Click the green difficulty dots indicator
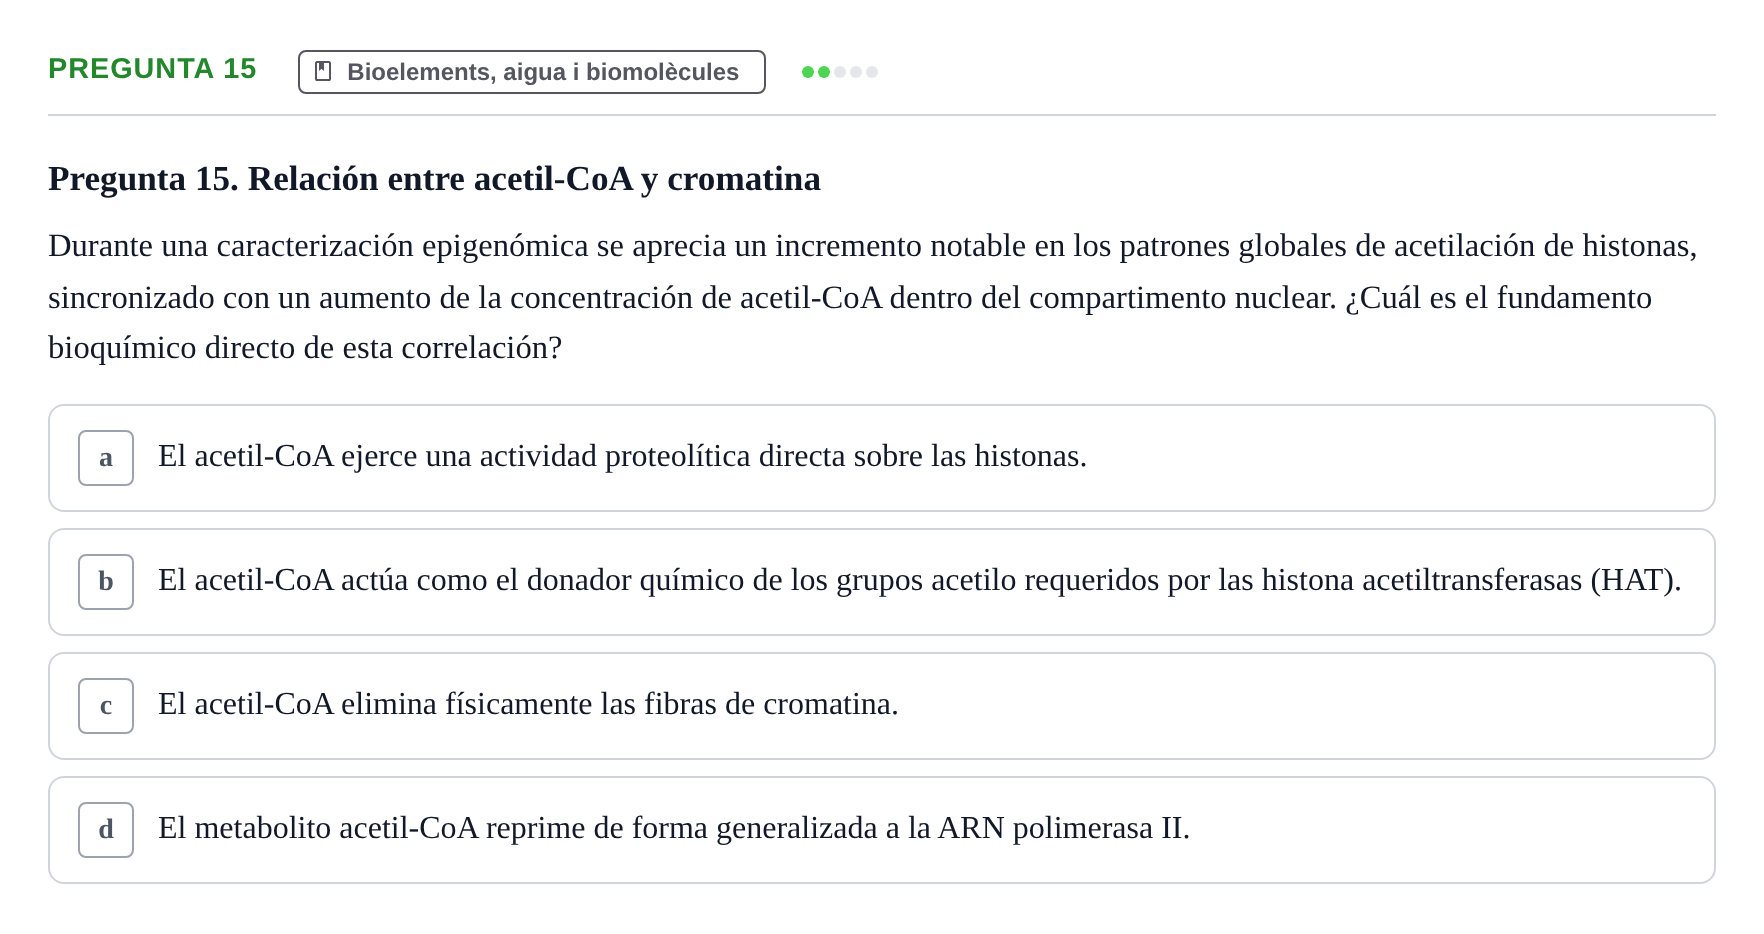Viewport: 1764px width, 934px height. [840, 72]
